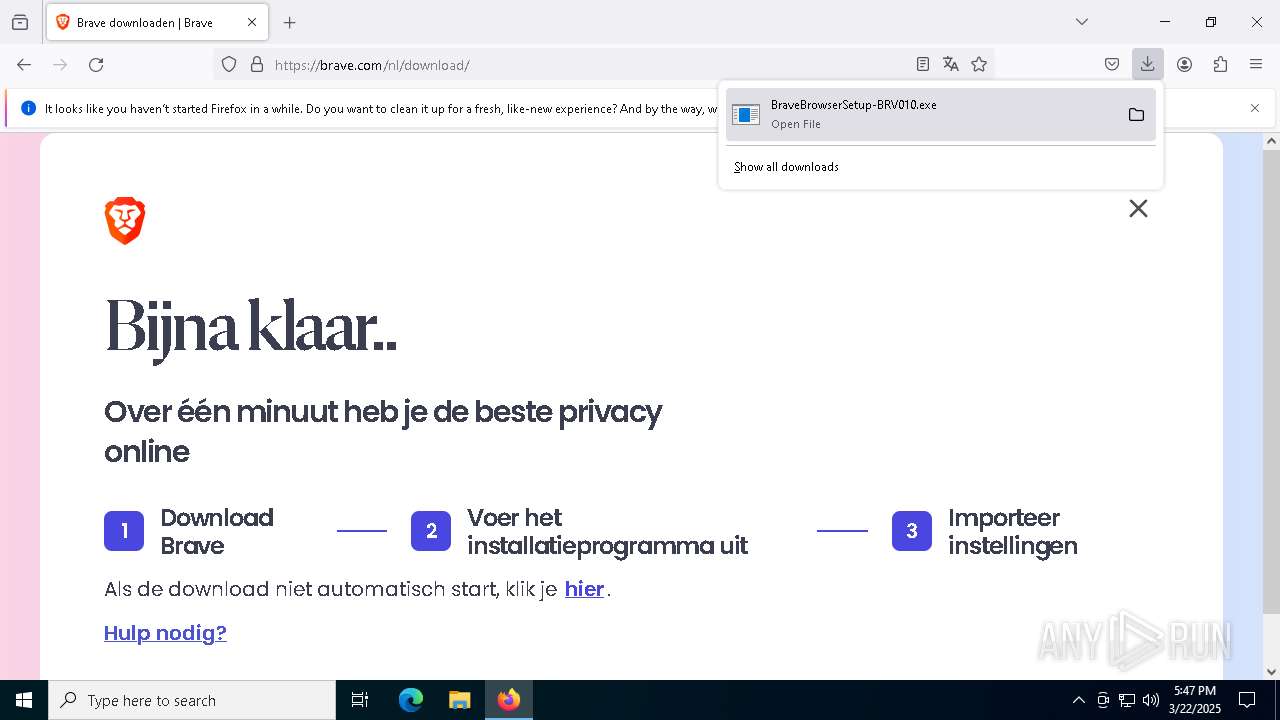Click Firefox taskbar icon
Image resolution: width=1280 pixels, height=720 pixels.
click(x=509, y=700)
